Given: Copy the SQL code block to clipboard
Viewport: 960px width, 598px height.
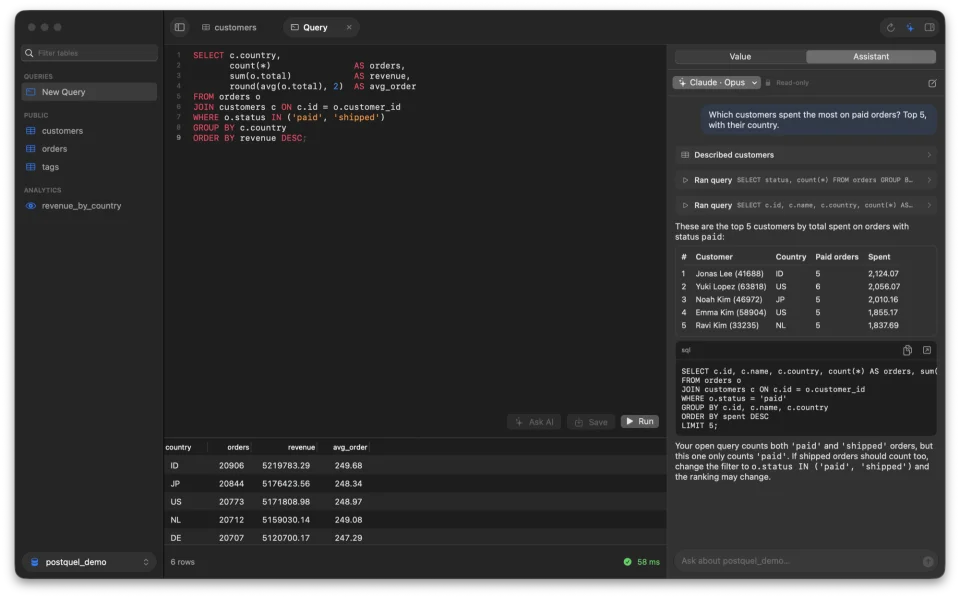Looking at the screenshot, I should 907,350.
